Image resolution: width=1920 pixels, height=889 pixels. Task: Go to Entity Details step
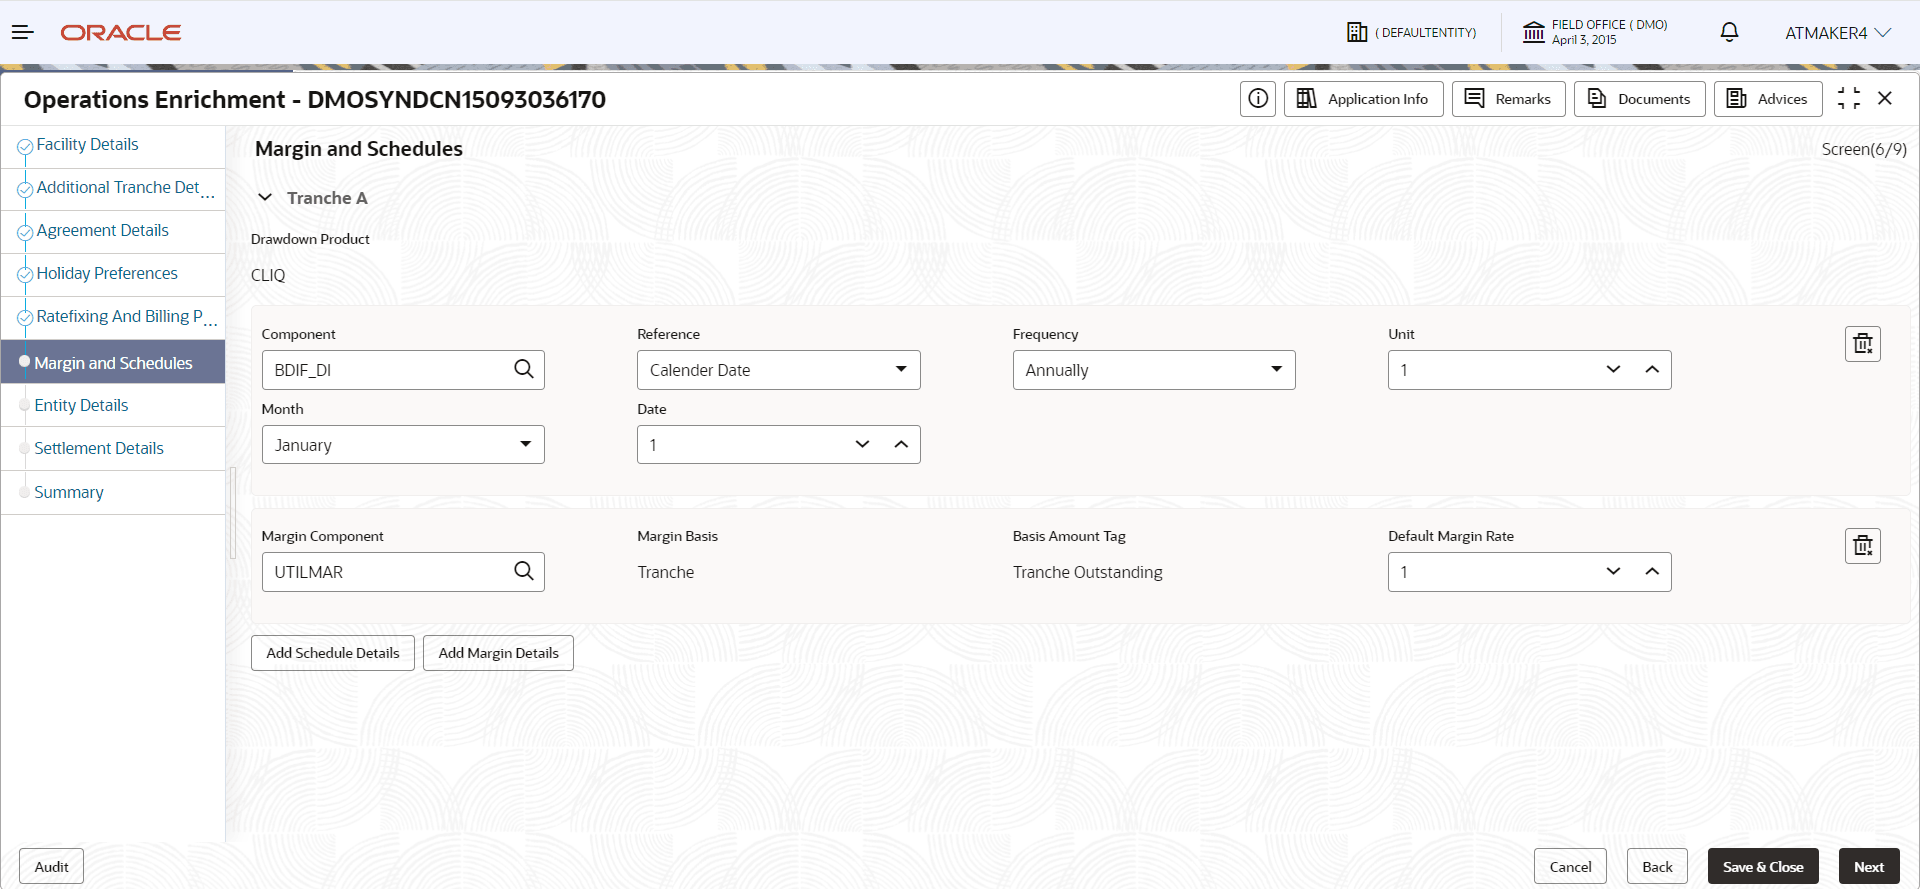[81, 405]
